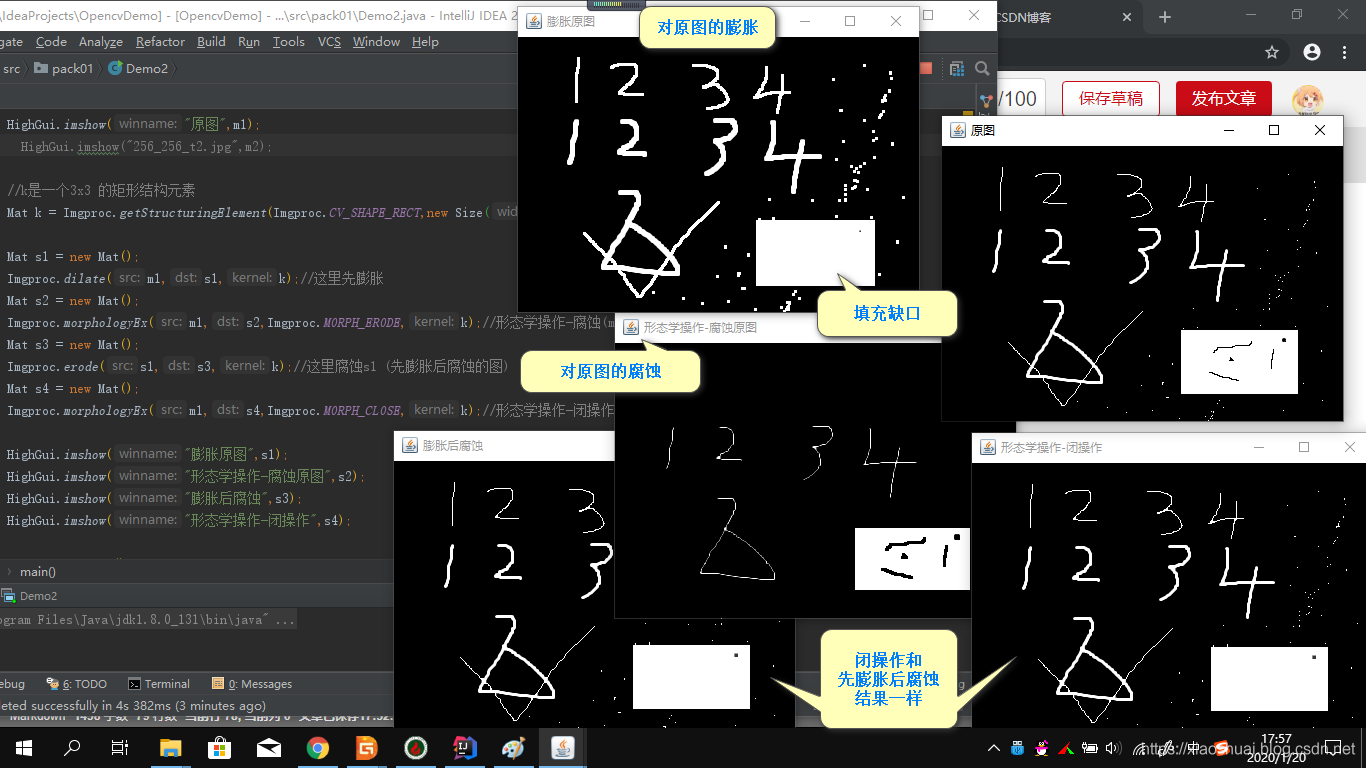
Task: Expand main() in structure breadcrumb
Action: (38, 572)
